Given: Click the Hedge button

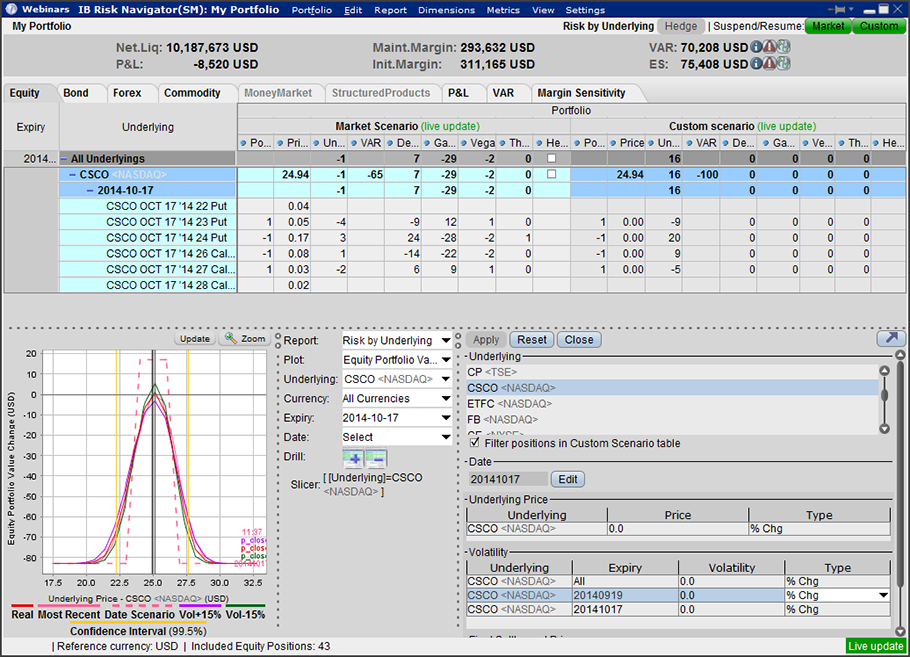Looking at the screenshot, I should point(681,26).
